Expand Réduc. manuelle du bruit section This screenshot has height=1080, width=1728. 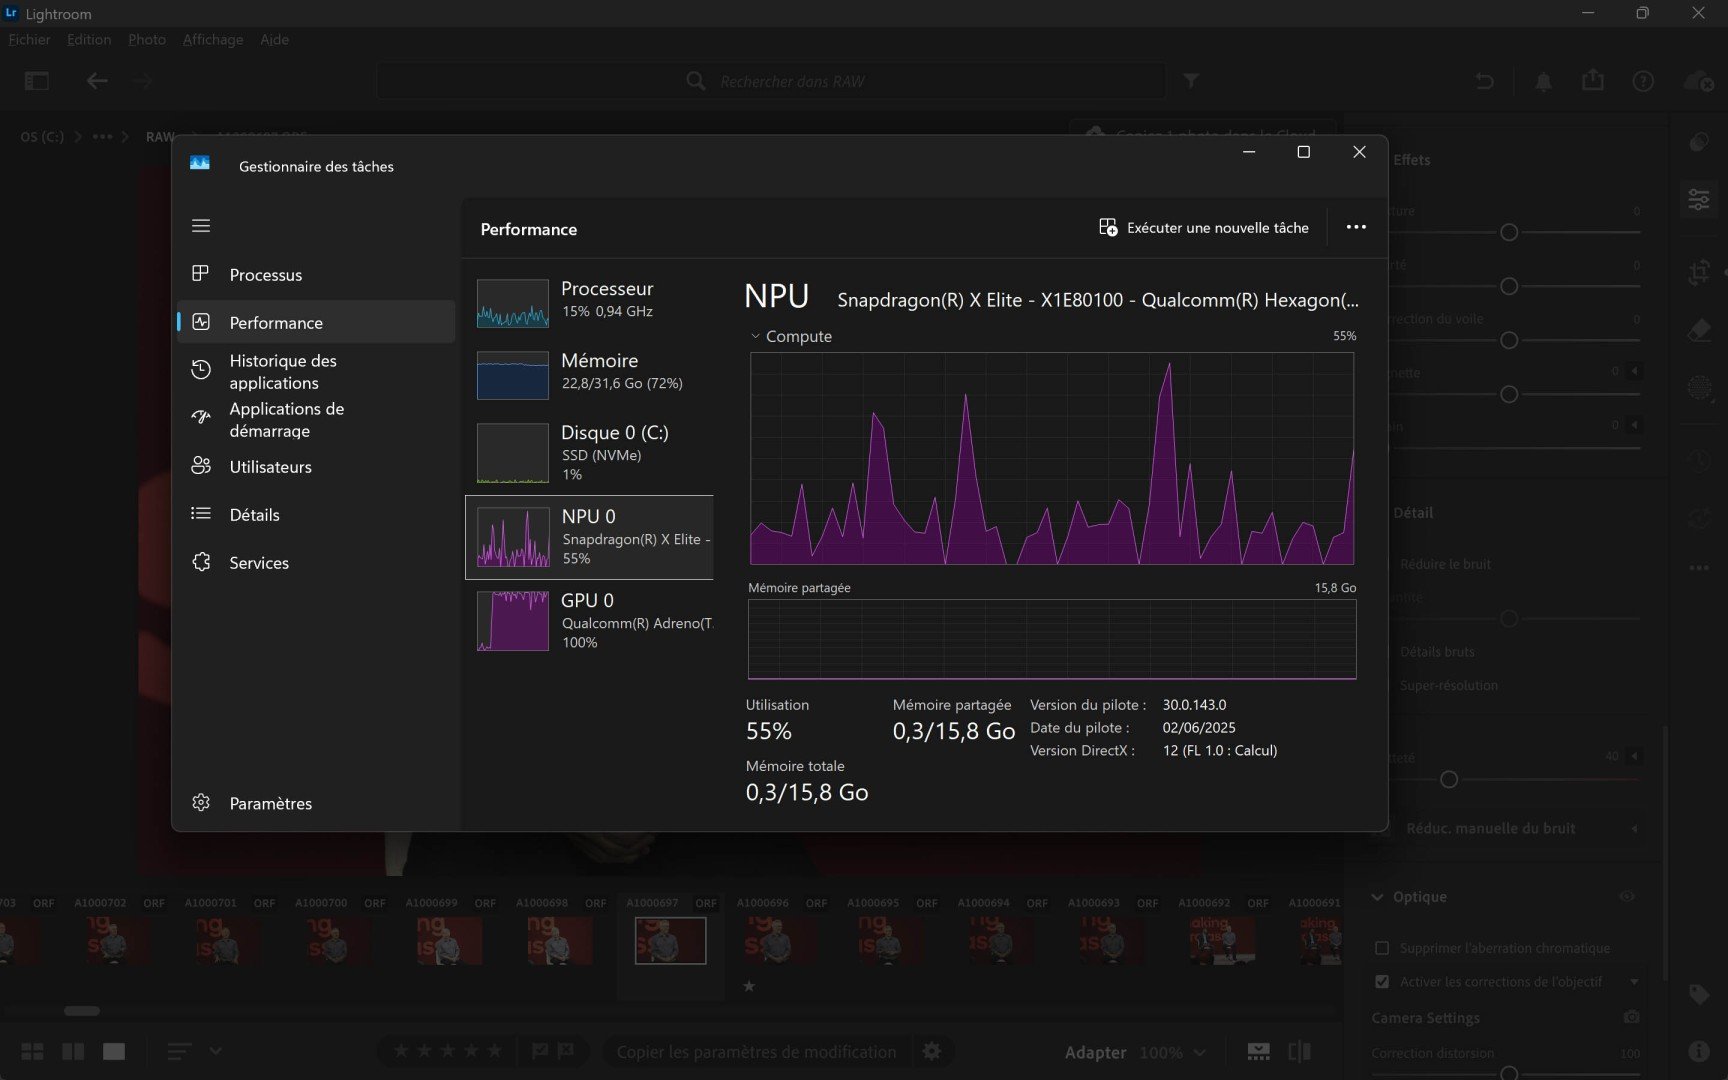tap(1634, 828)
